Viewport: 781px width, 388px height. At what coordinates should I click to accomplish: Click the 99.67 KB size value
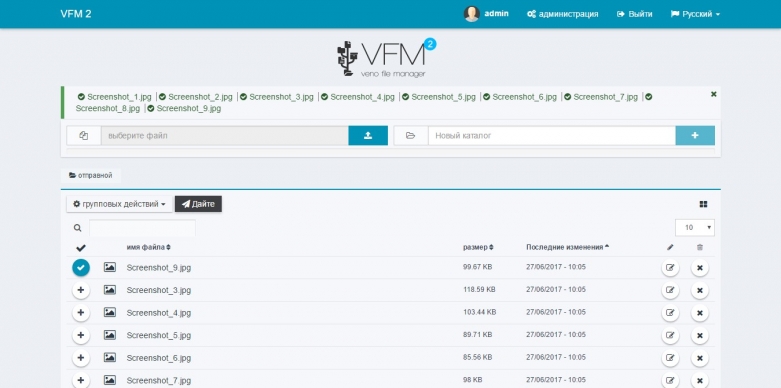click(x=477, y=267)
